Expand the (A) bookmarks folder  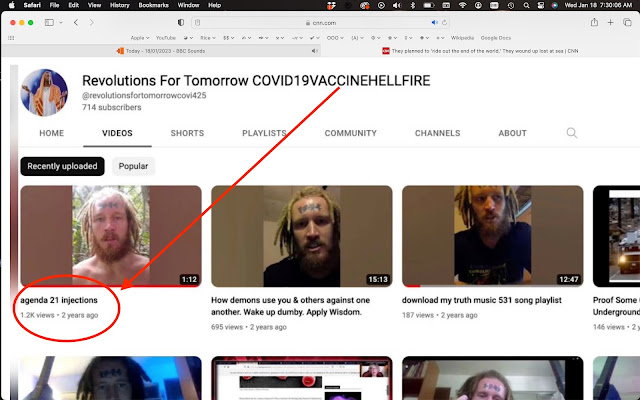[x=357, y=38]
